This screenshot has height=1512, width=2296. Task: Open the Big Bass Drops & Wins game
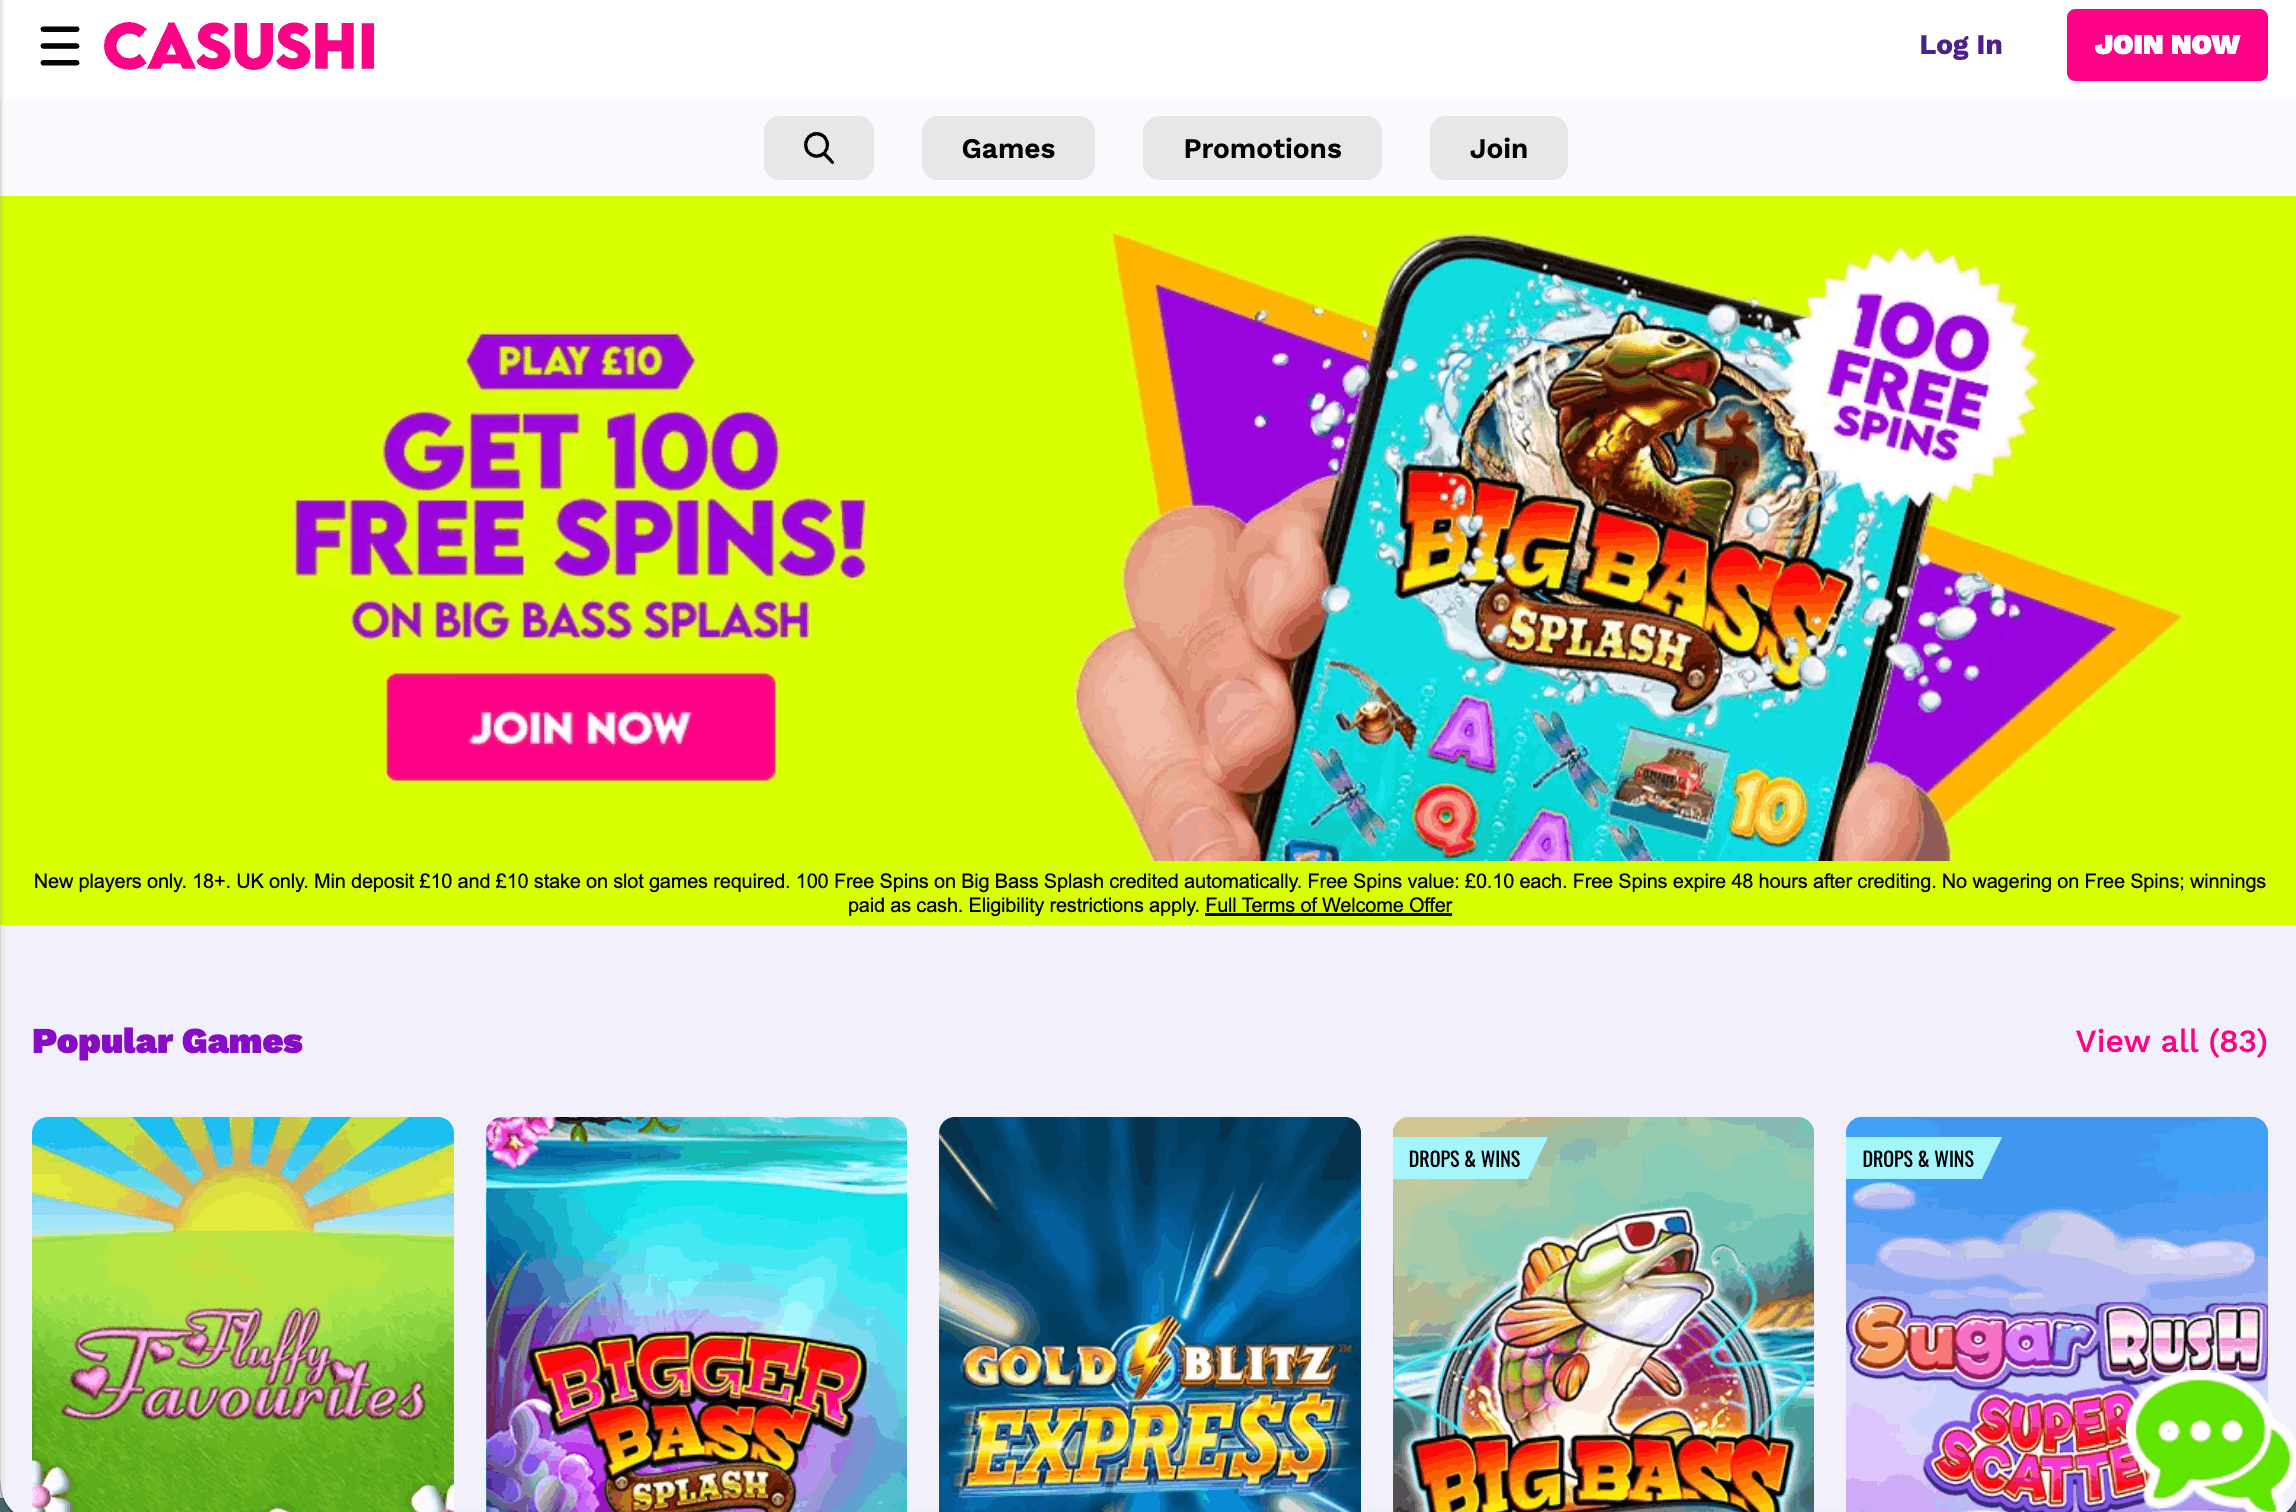(x=1603, y=1314)
